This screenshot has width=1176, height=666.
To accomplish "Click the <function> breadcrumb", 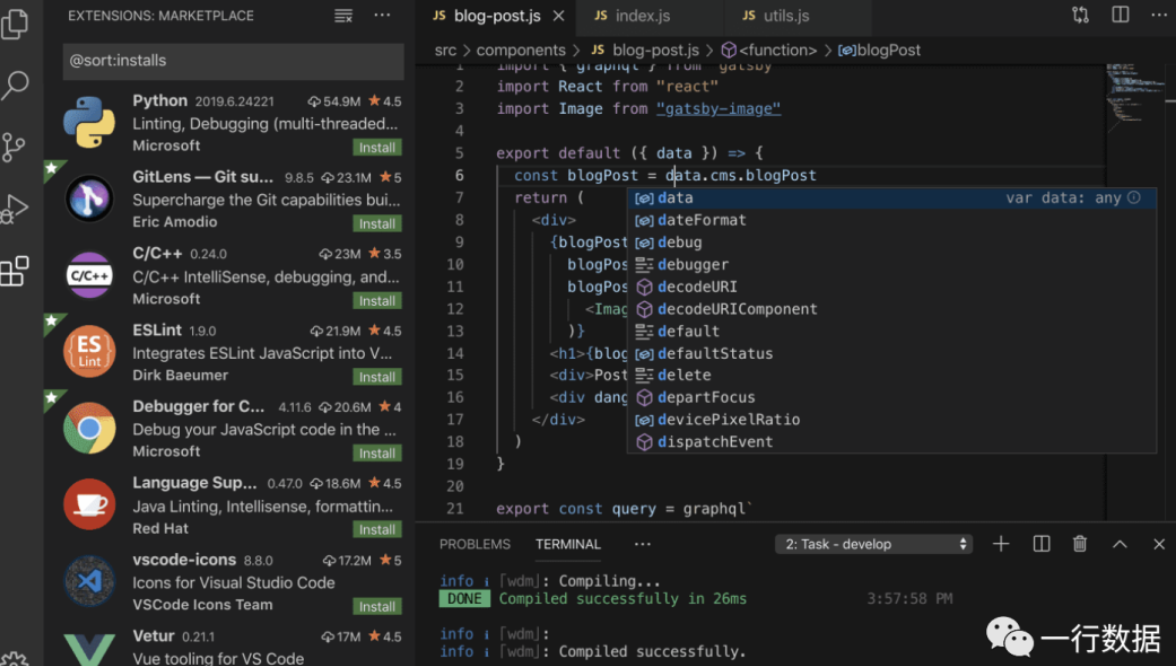I will pyautogui.click(x=770, y=50).
